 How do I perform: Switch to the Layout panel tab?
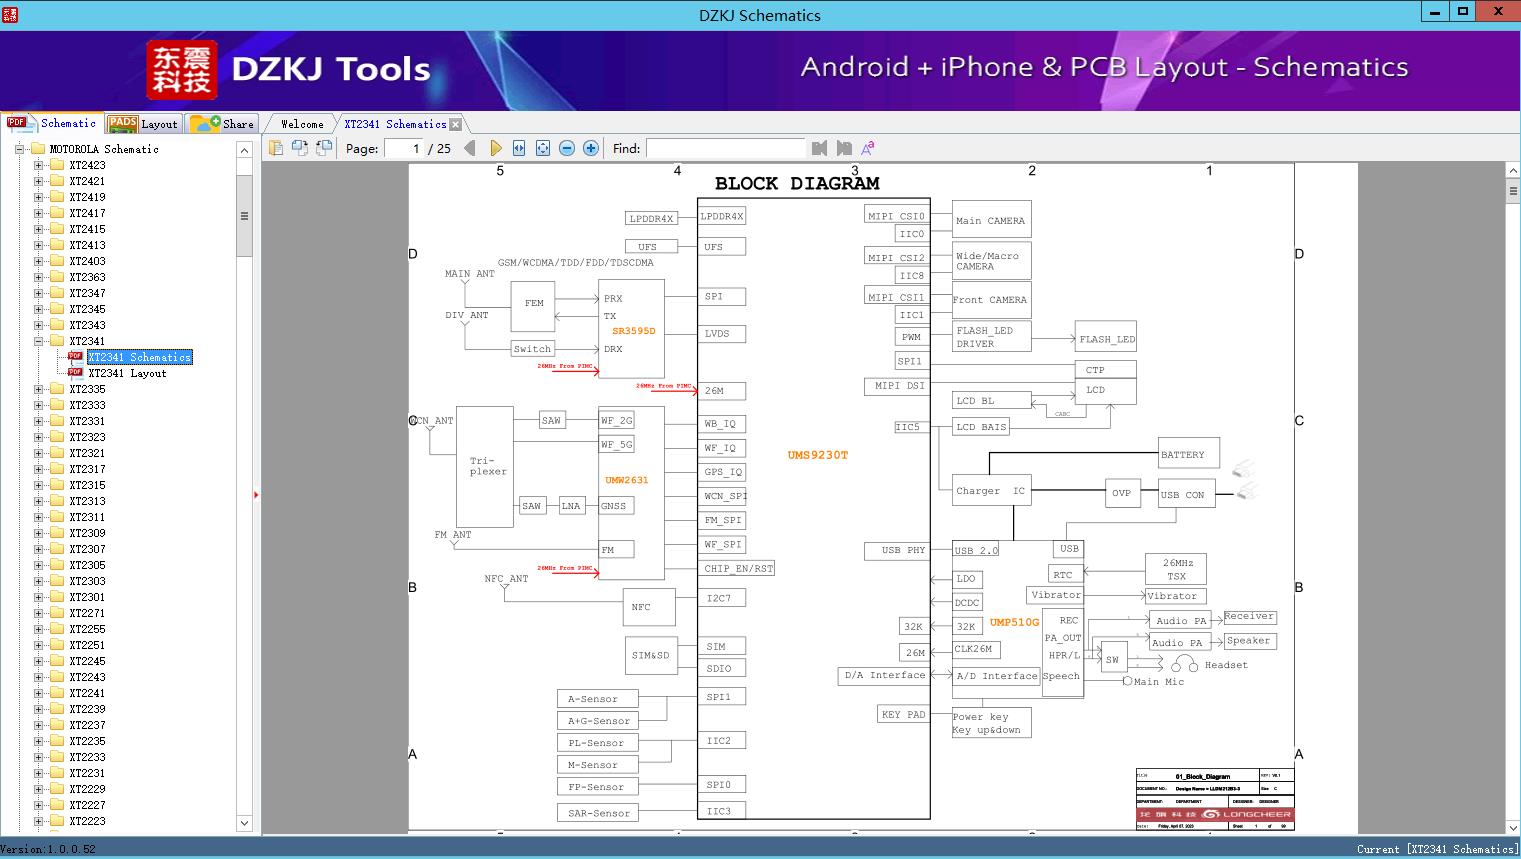coord(143,123)
